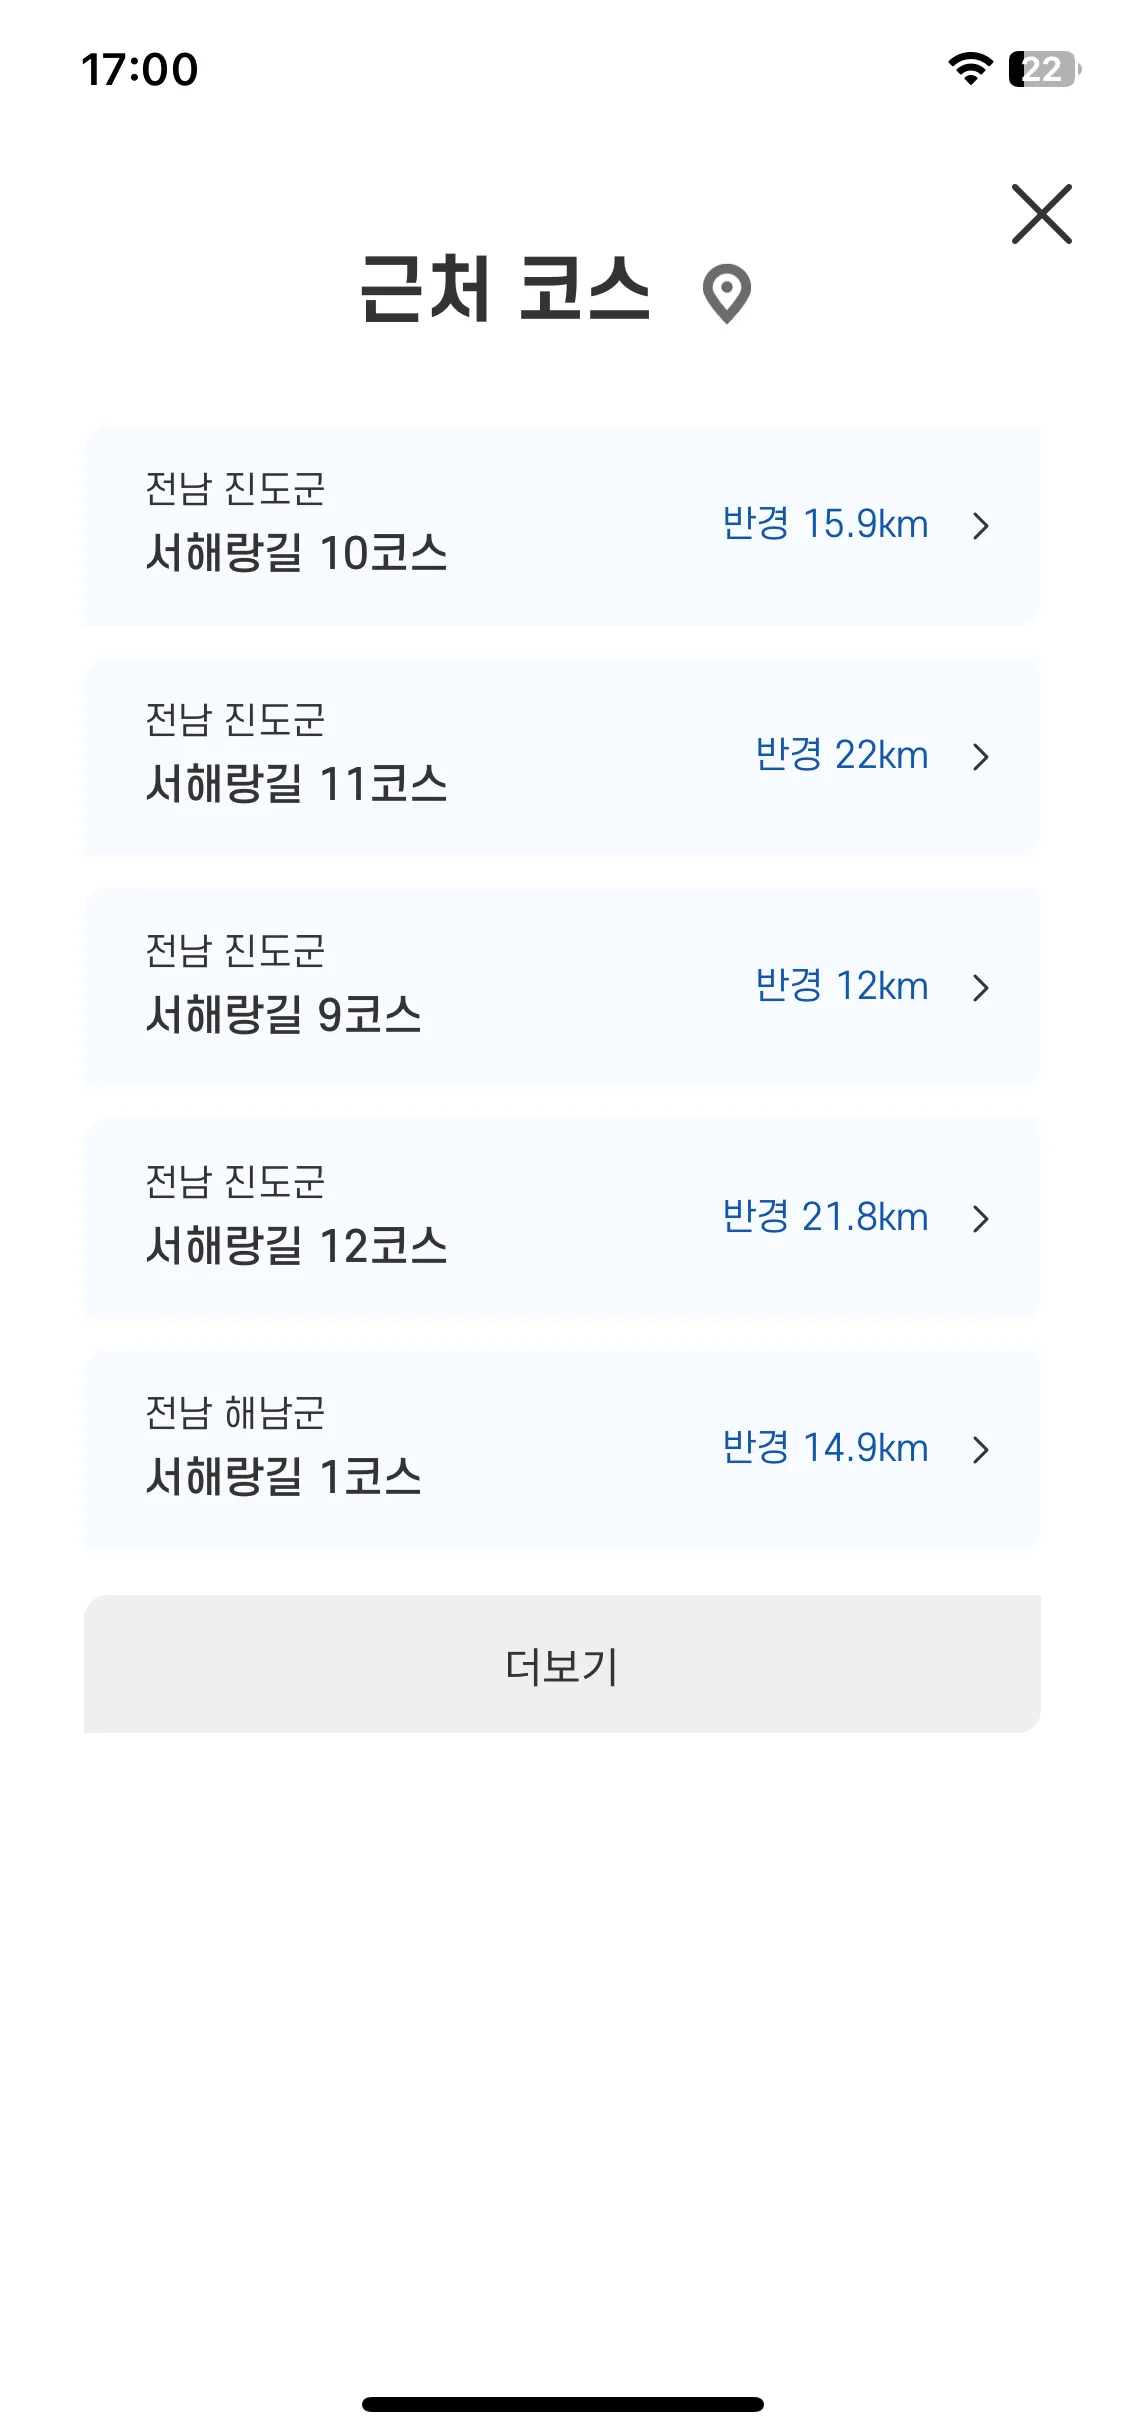The image size is (1125, 2436).
Task: Tap the 반경 12km distance label
Action: 842,986
